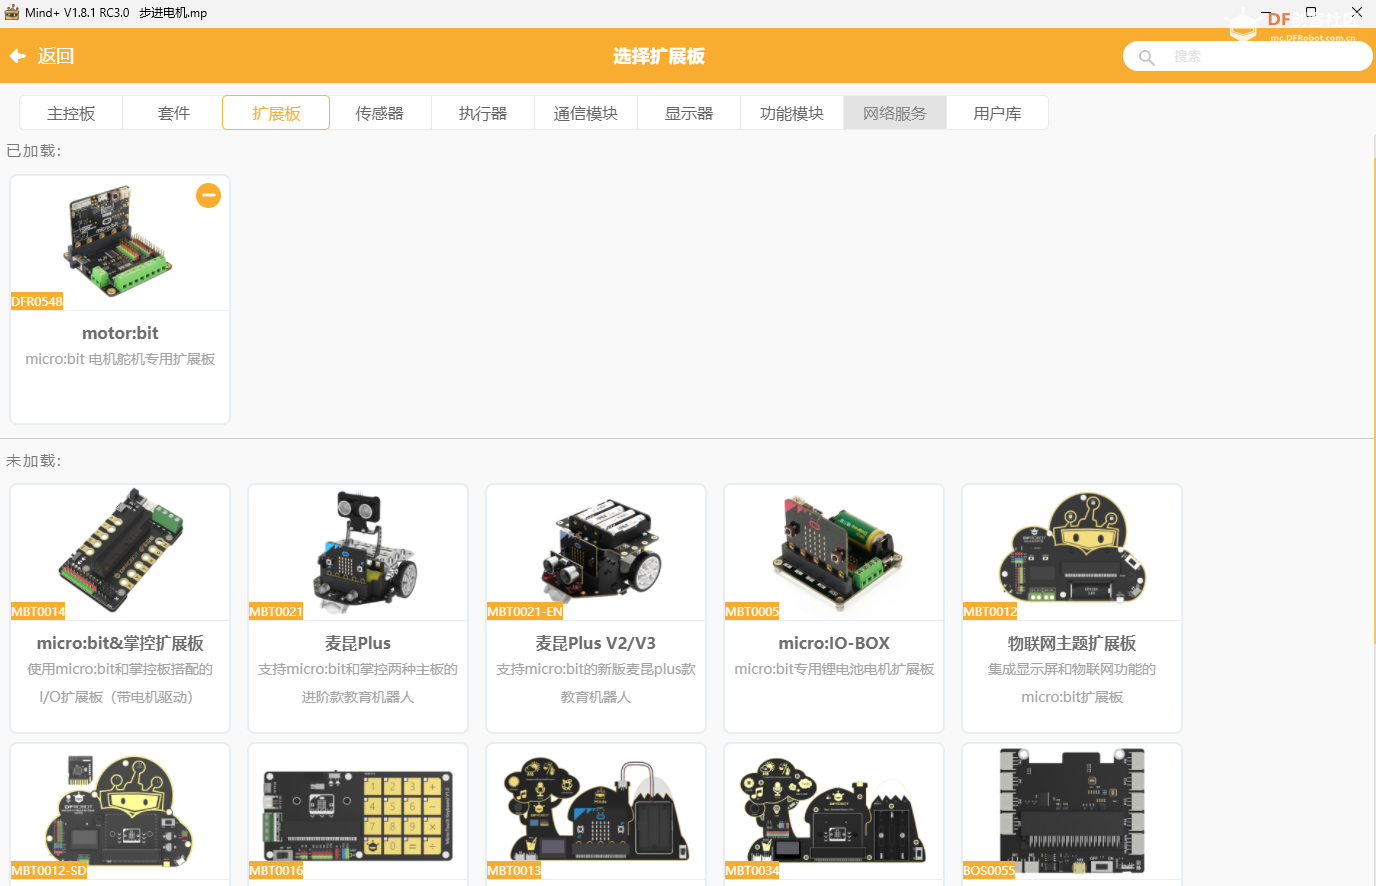Switch to the 传感器 tab
Screen dimensions: 1376x886
pyautogui.click(x=380, y=113)
